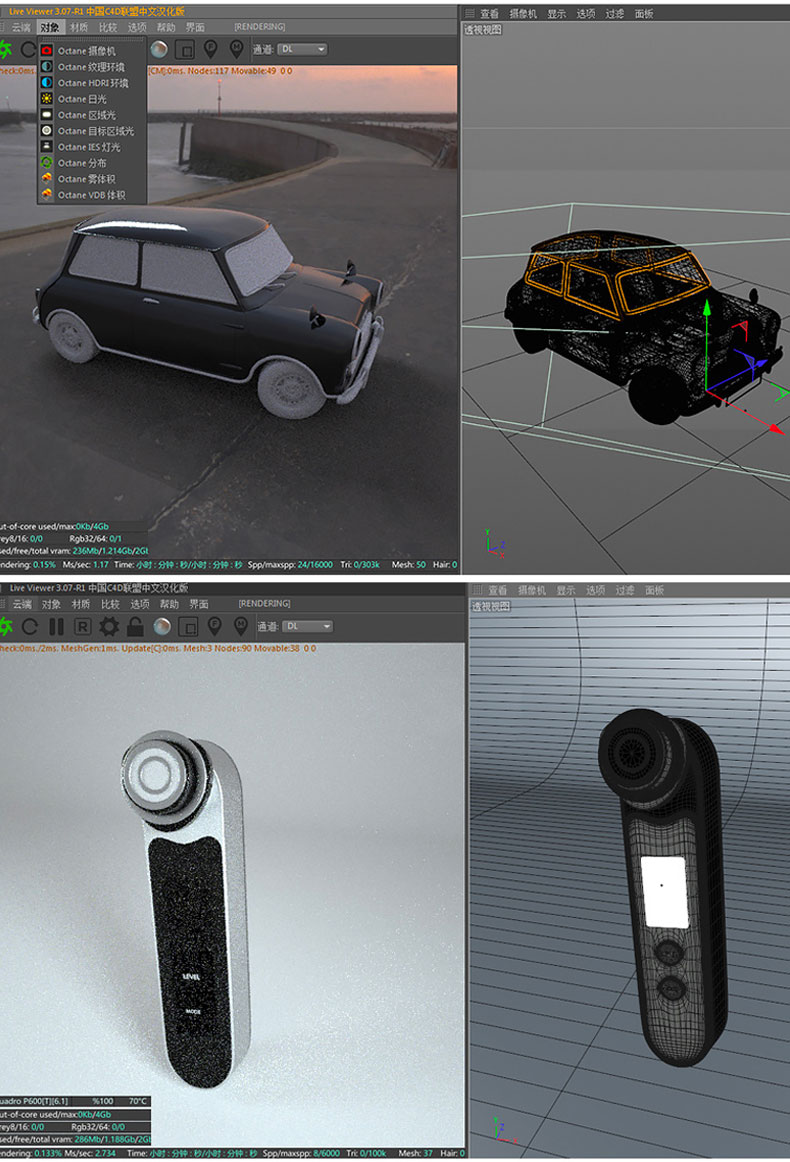Open the 查看 menu in the upper viewport
Screen dimensions: 790x1162
click(490, 13)
